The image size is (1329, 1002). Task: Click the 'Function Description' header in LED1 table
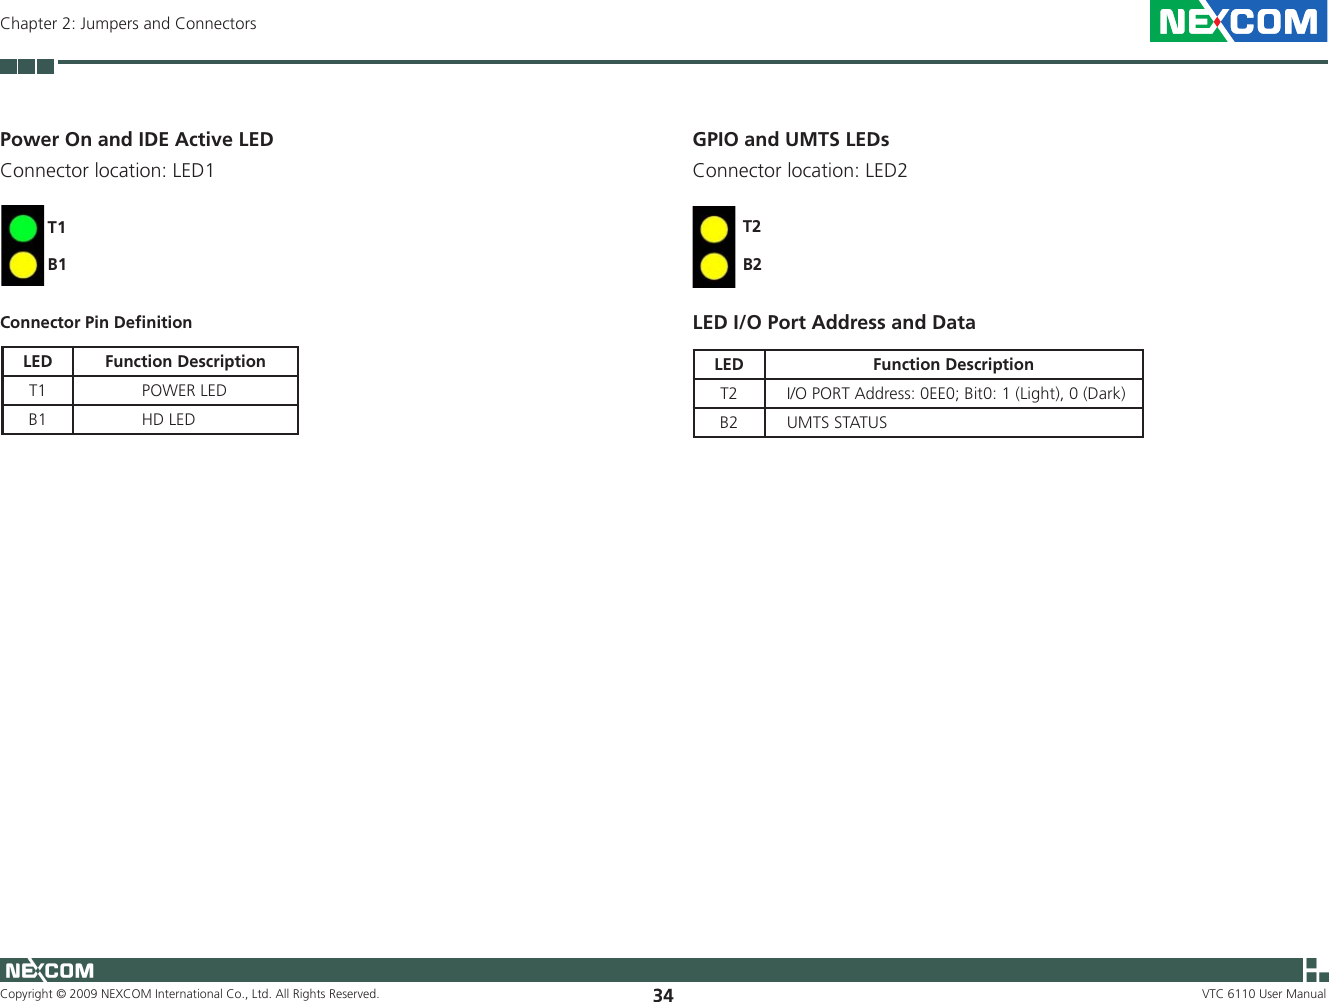(x=185, y=361)
